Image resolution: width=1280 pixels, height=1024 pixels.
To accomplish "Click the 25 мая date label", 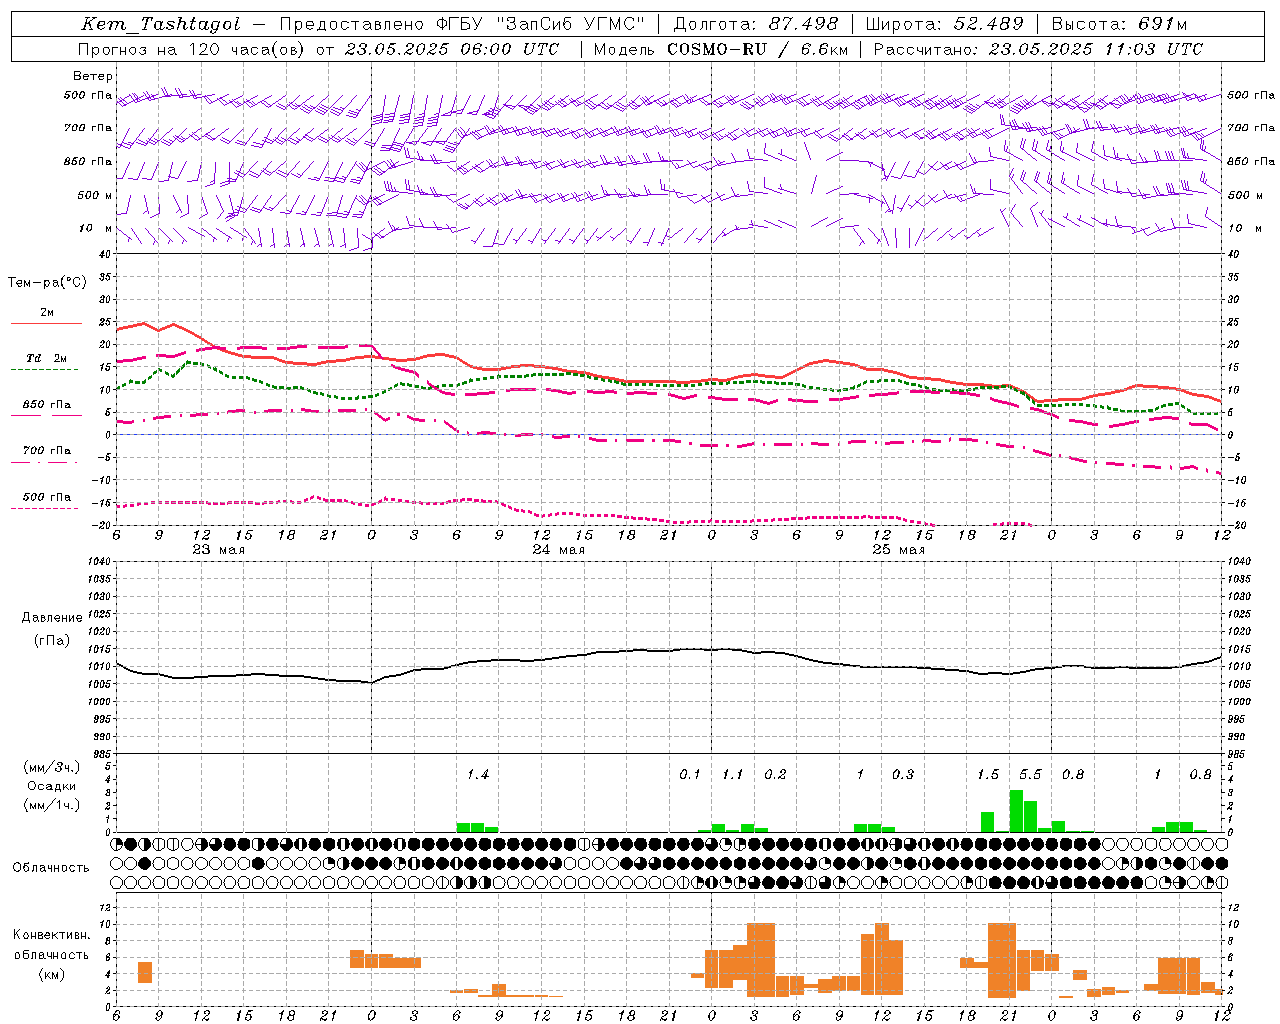I will click(x=898, y=550).
